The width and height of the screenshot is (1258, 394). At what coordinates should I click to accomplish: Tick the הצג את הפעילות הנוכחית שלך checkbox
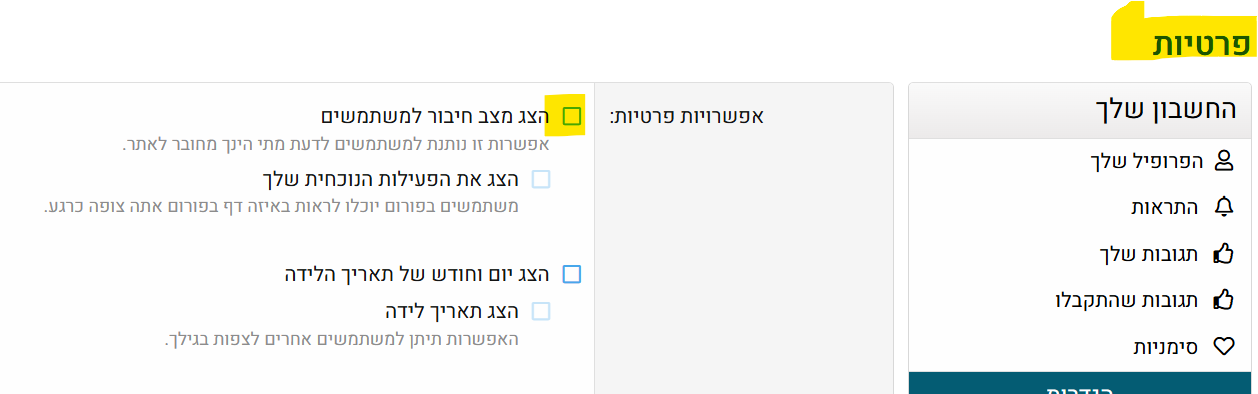[541, 179]
